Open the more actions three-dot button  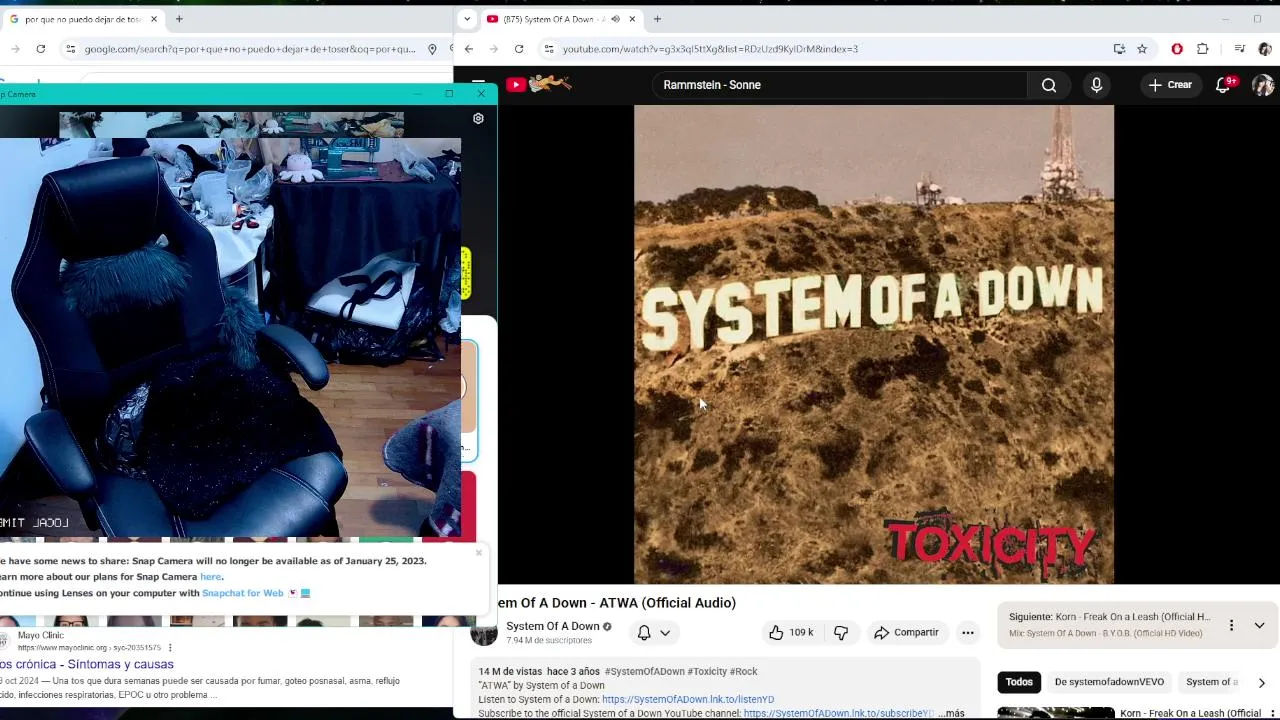pyautogui.click(x=967, y=632)
